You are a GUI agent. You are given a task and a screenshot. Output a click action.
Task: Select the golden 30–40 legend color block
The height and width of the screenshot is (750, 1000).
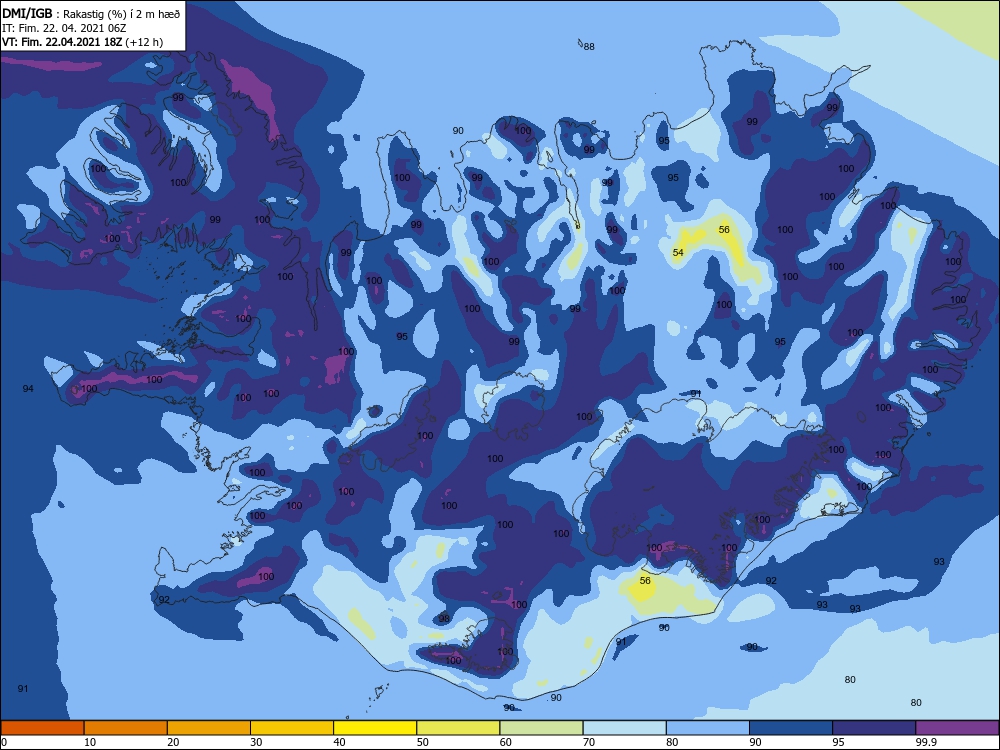coord(292,728)
